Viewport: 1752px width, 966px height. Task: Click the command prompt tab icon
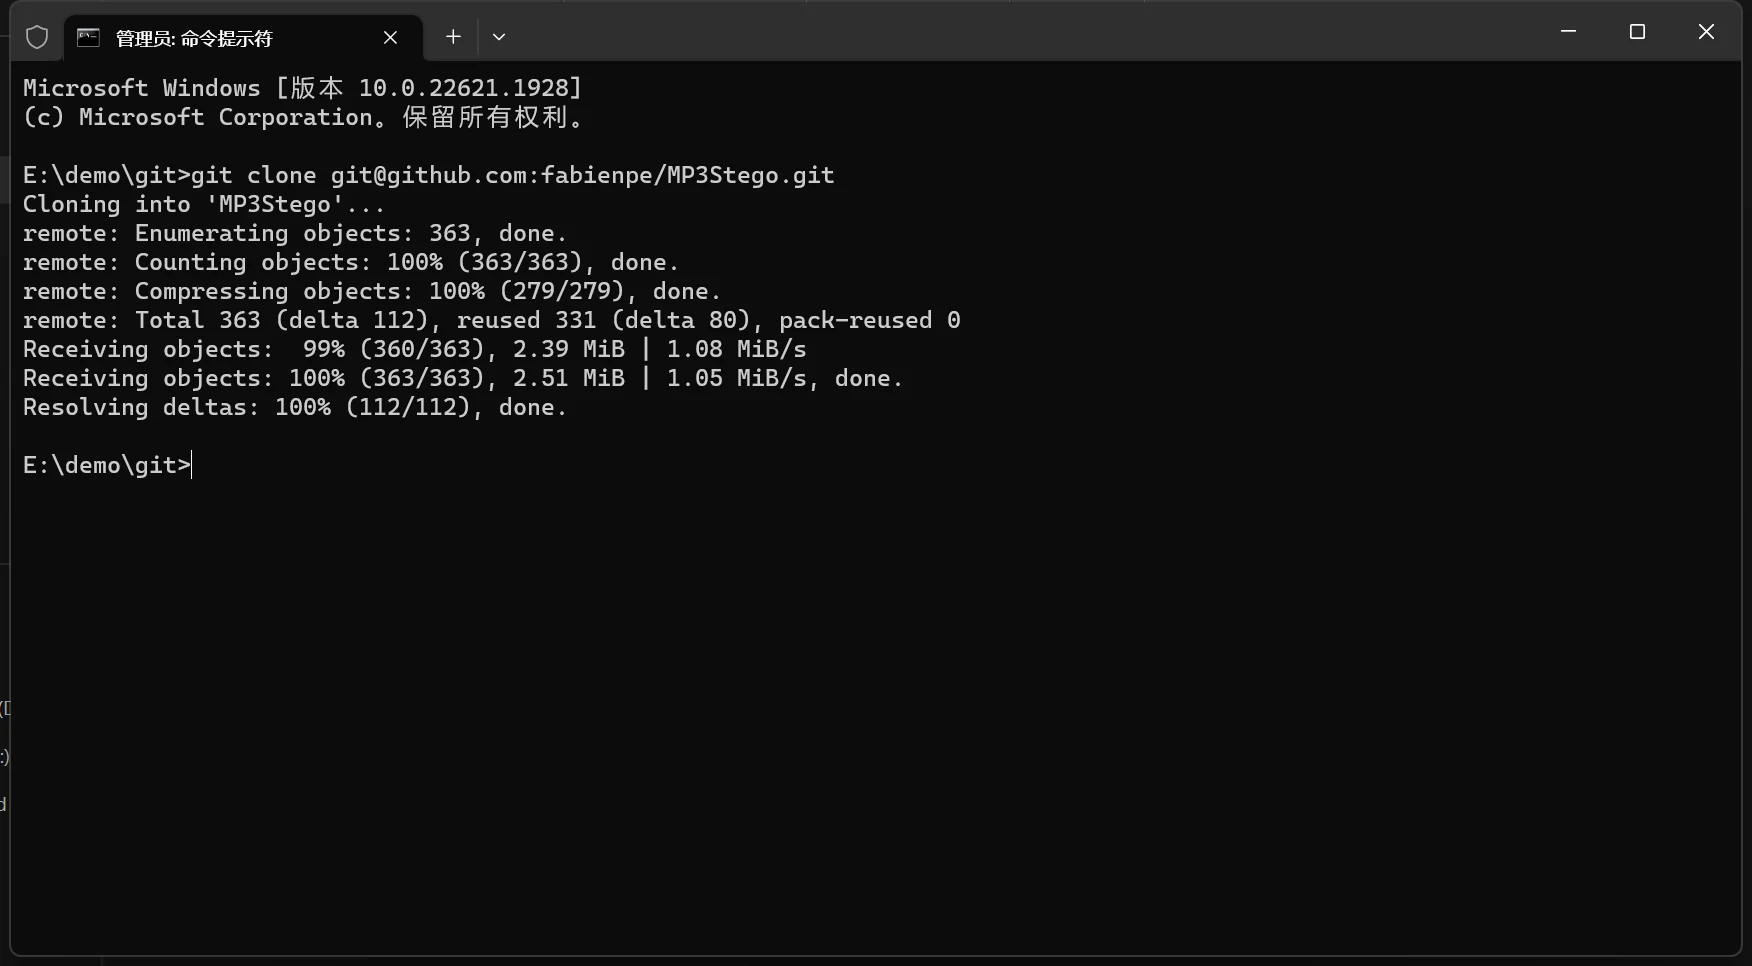point(89,38)
